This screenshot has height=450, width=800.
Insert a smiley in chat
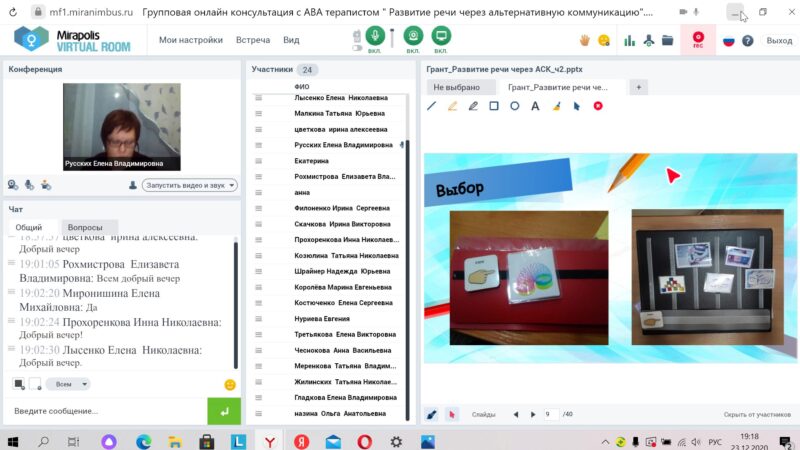click(x=230, y=385)
